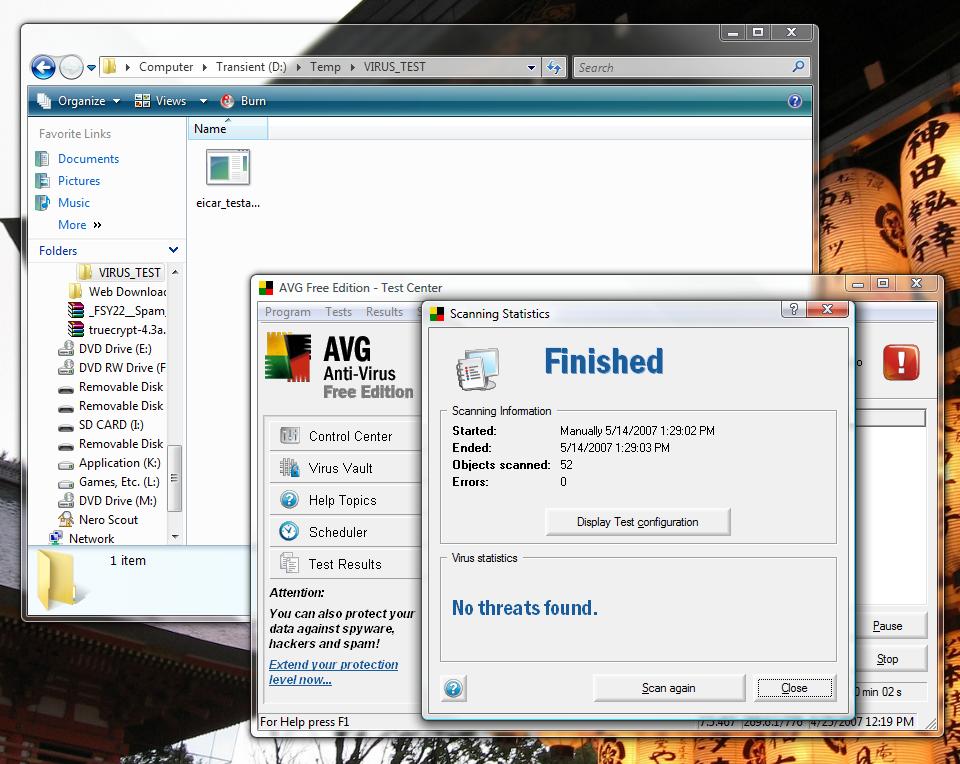Click Extend your protection level link

[x=333, y=672]
